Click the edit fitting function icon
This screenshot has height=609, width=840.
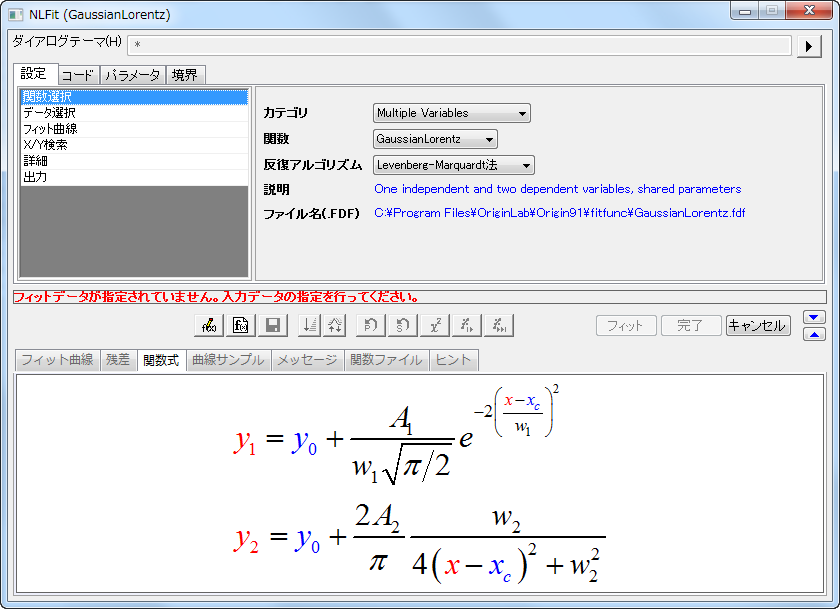point(208,325)
